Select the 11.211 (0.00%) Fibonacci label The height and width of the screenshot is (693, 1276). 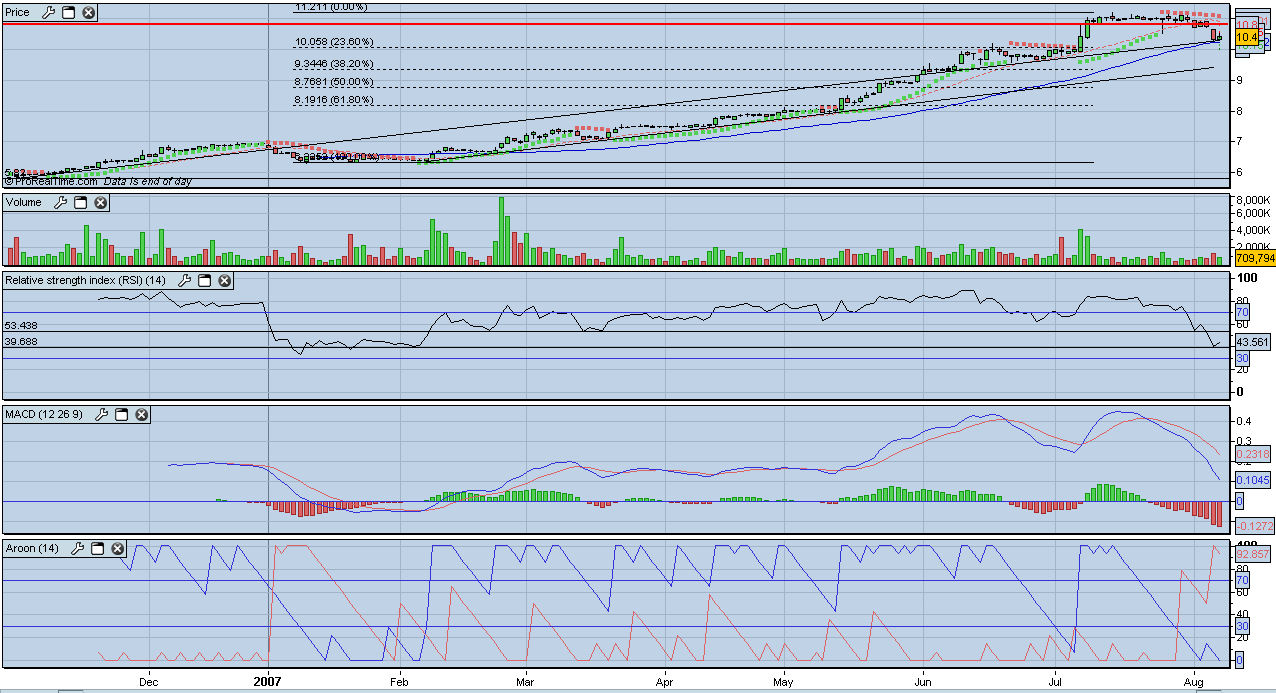pyautogui.click(x=329, y=6)
